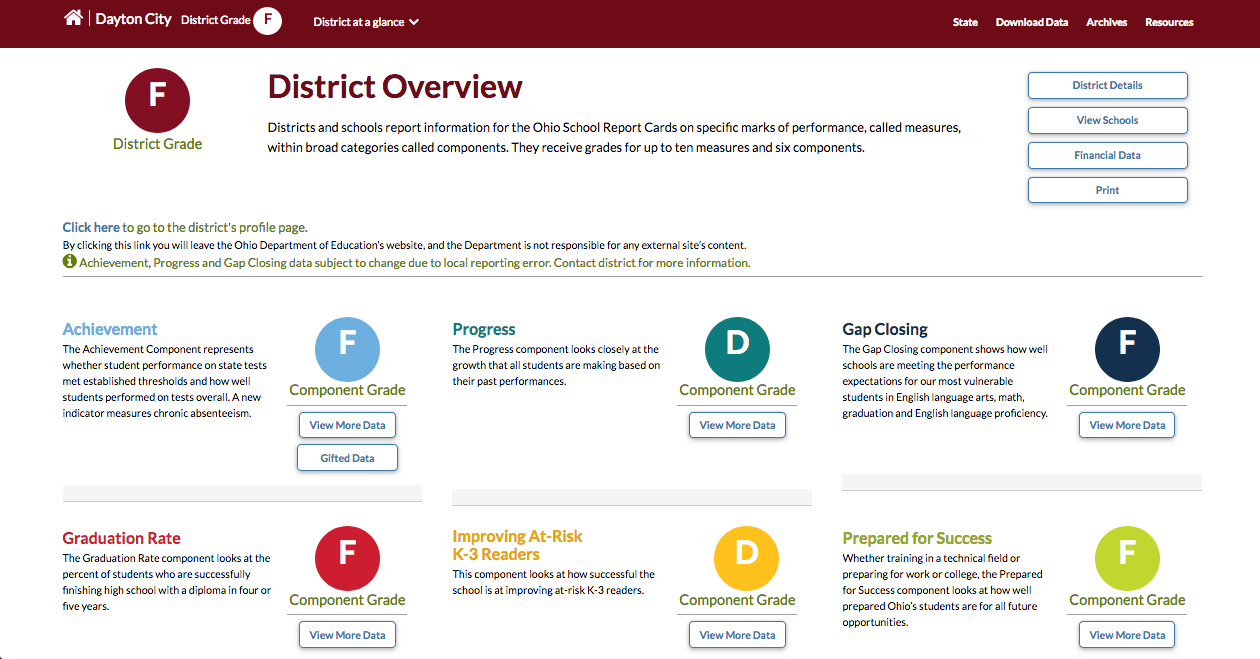This screenshot has height=659, width=1260.
Task: Click Component Grade label under Graduation Rate circle
Action: tap(347, 600)
